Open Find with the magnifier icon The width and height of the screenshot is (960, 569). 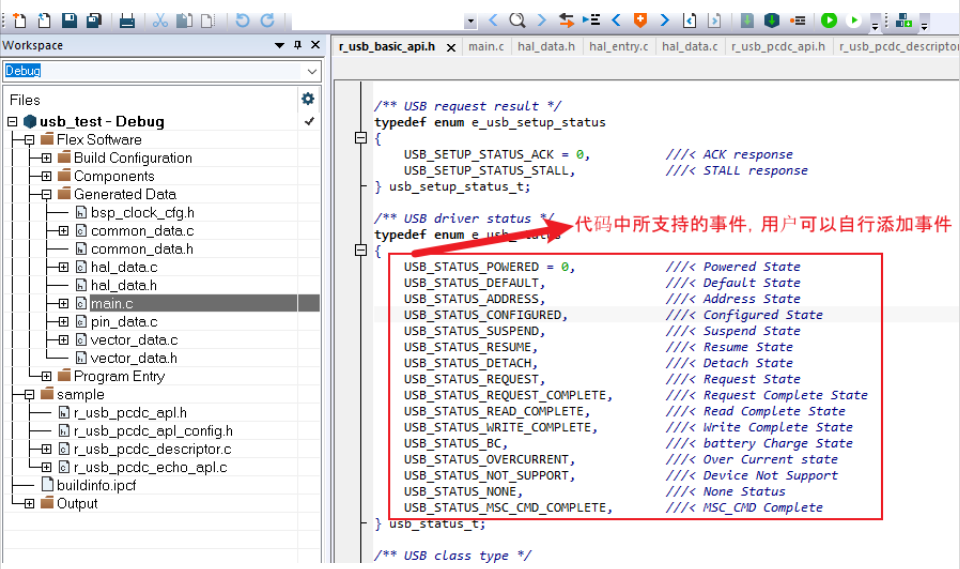pos(517,21)
